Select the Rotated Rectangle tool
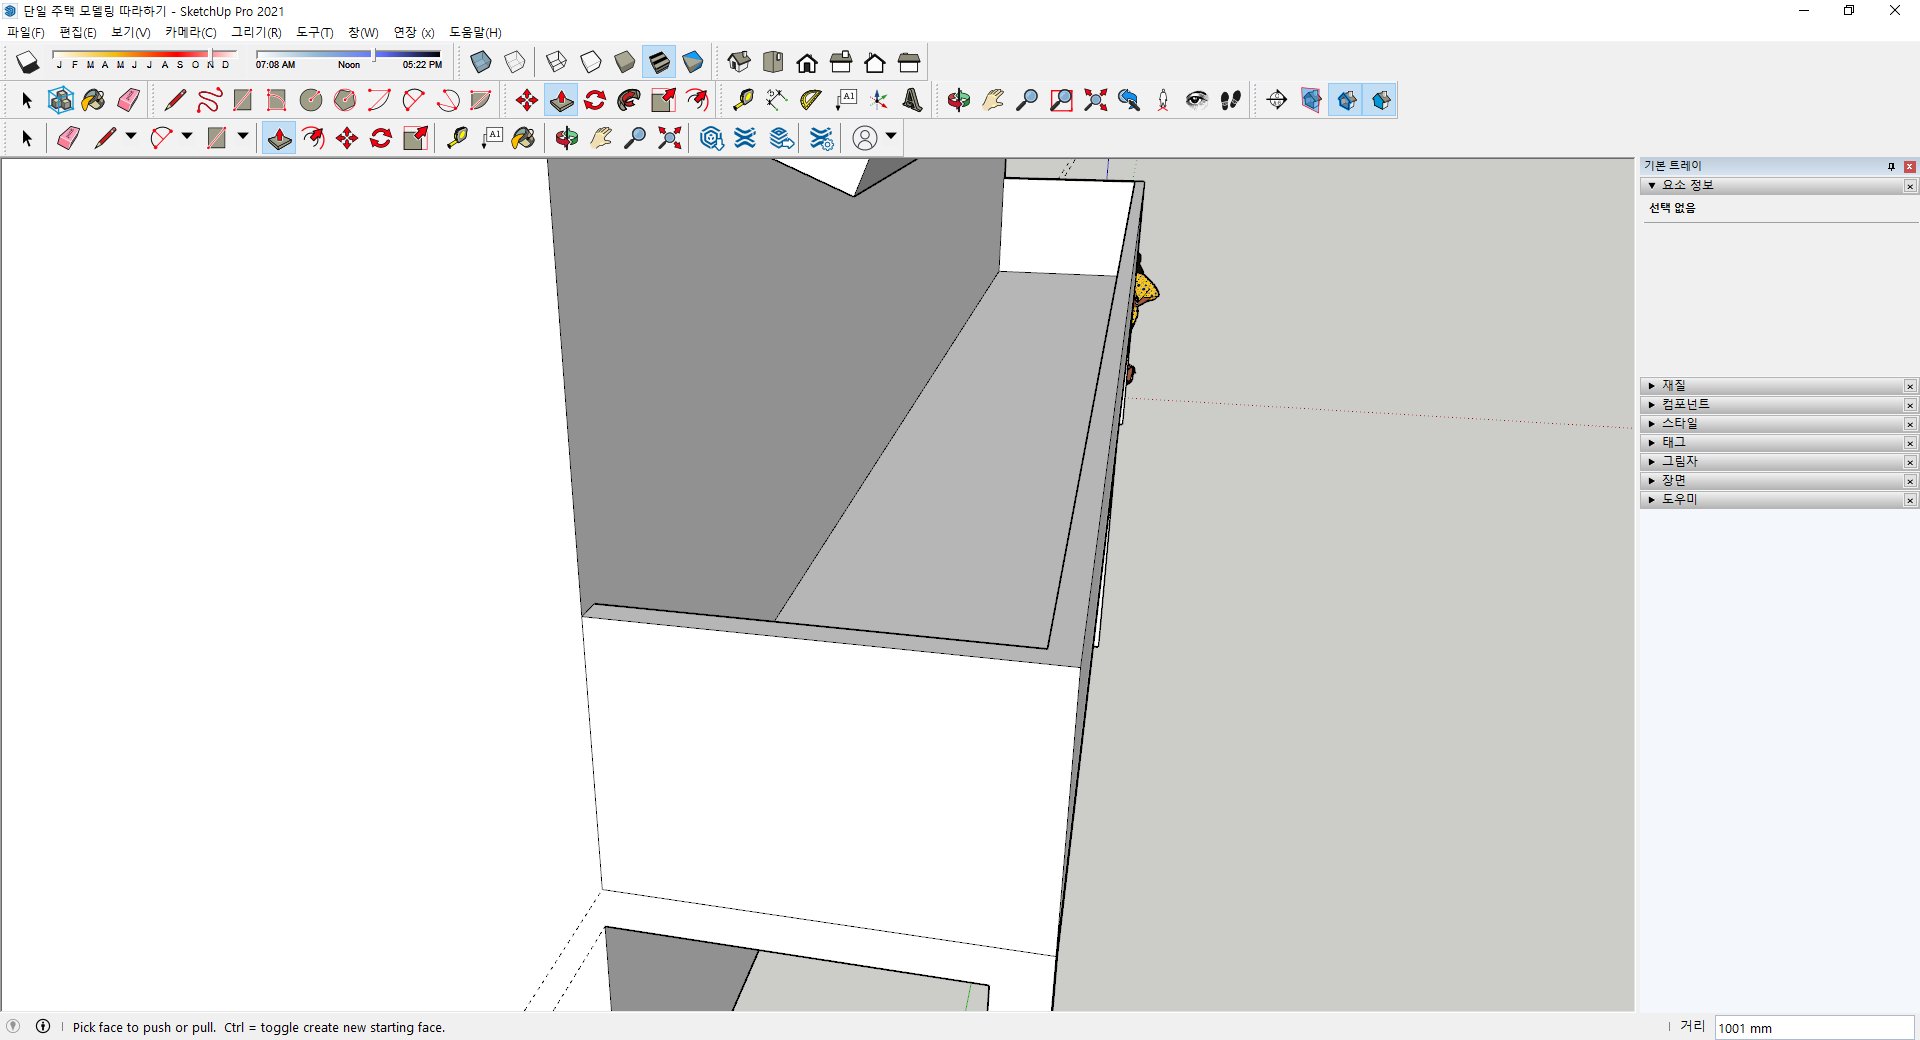The height and width of the screenshot is (1040, 1920). pos(277,100)
